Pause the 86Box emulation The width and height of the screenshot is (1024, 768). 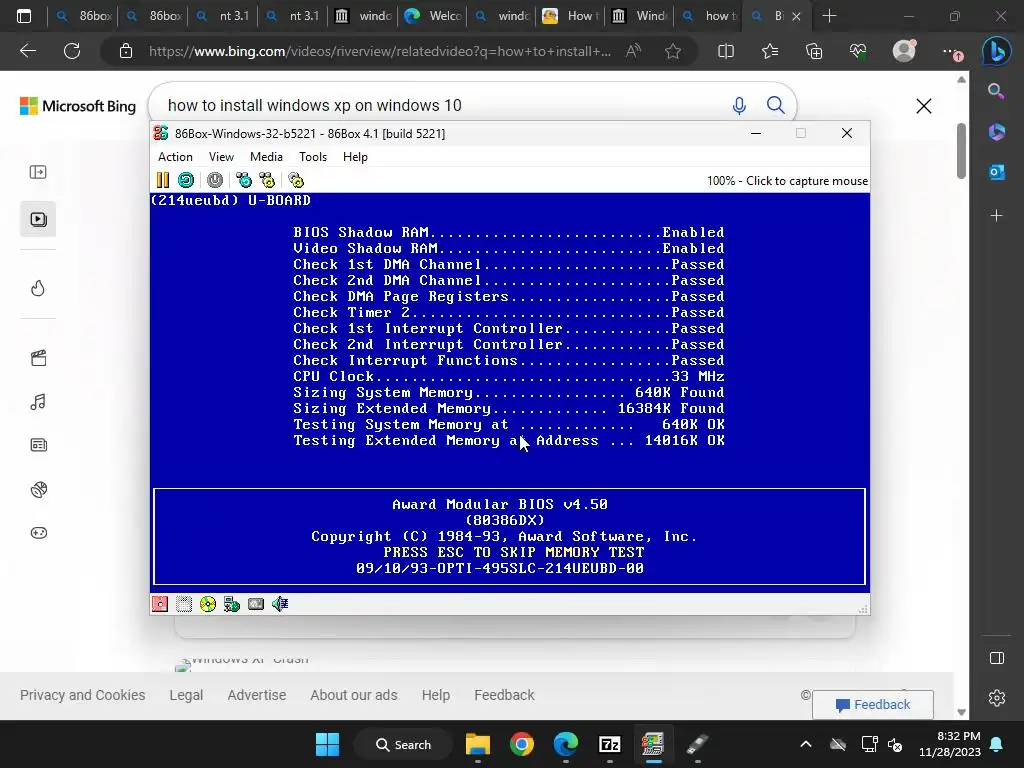tap(163, 180)
